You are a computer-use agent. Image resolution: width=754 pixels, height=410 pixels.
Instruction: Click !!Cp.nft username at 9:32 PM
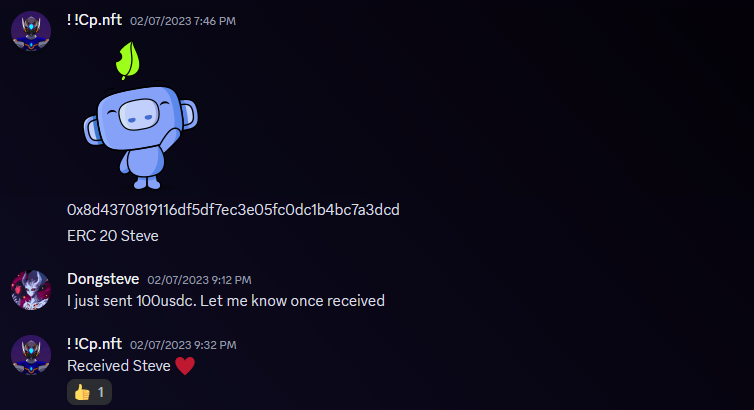pos(94,344)
